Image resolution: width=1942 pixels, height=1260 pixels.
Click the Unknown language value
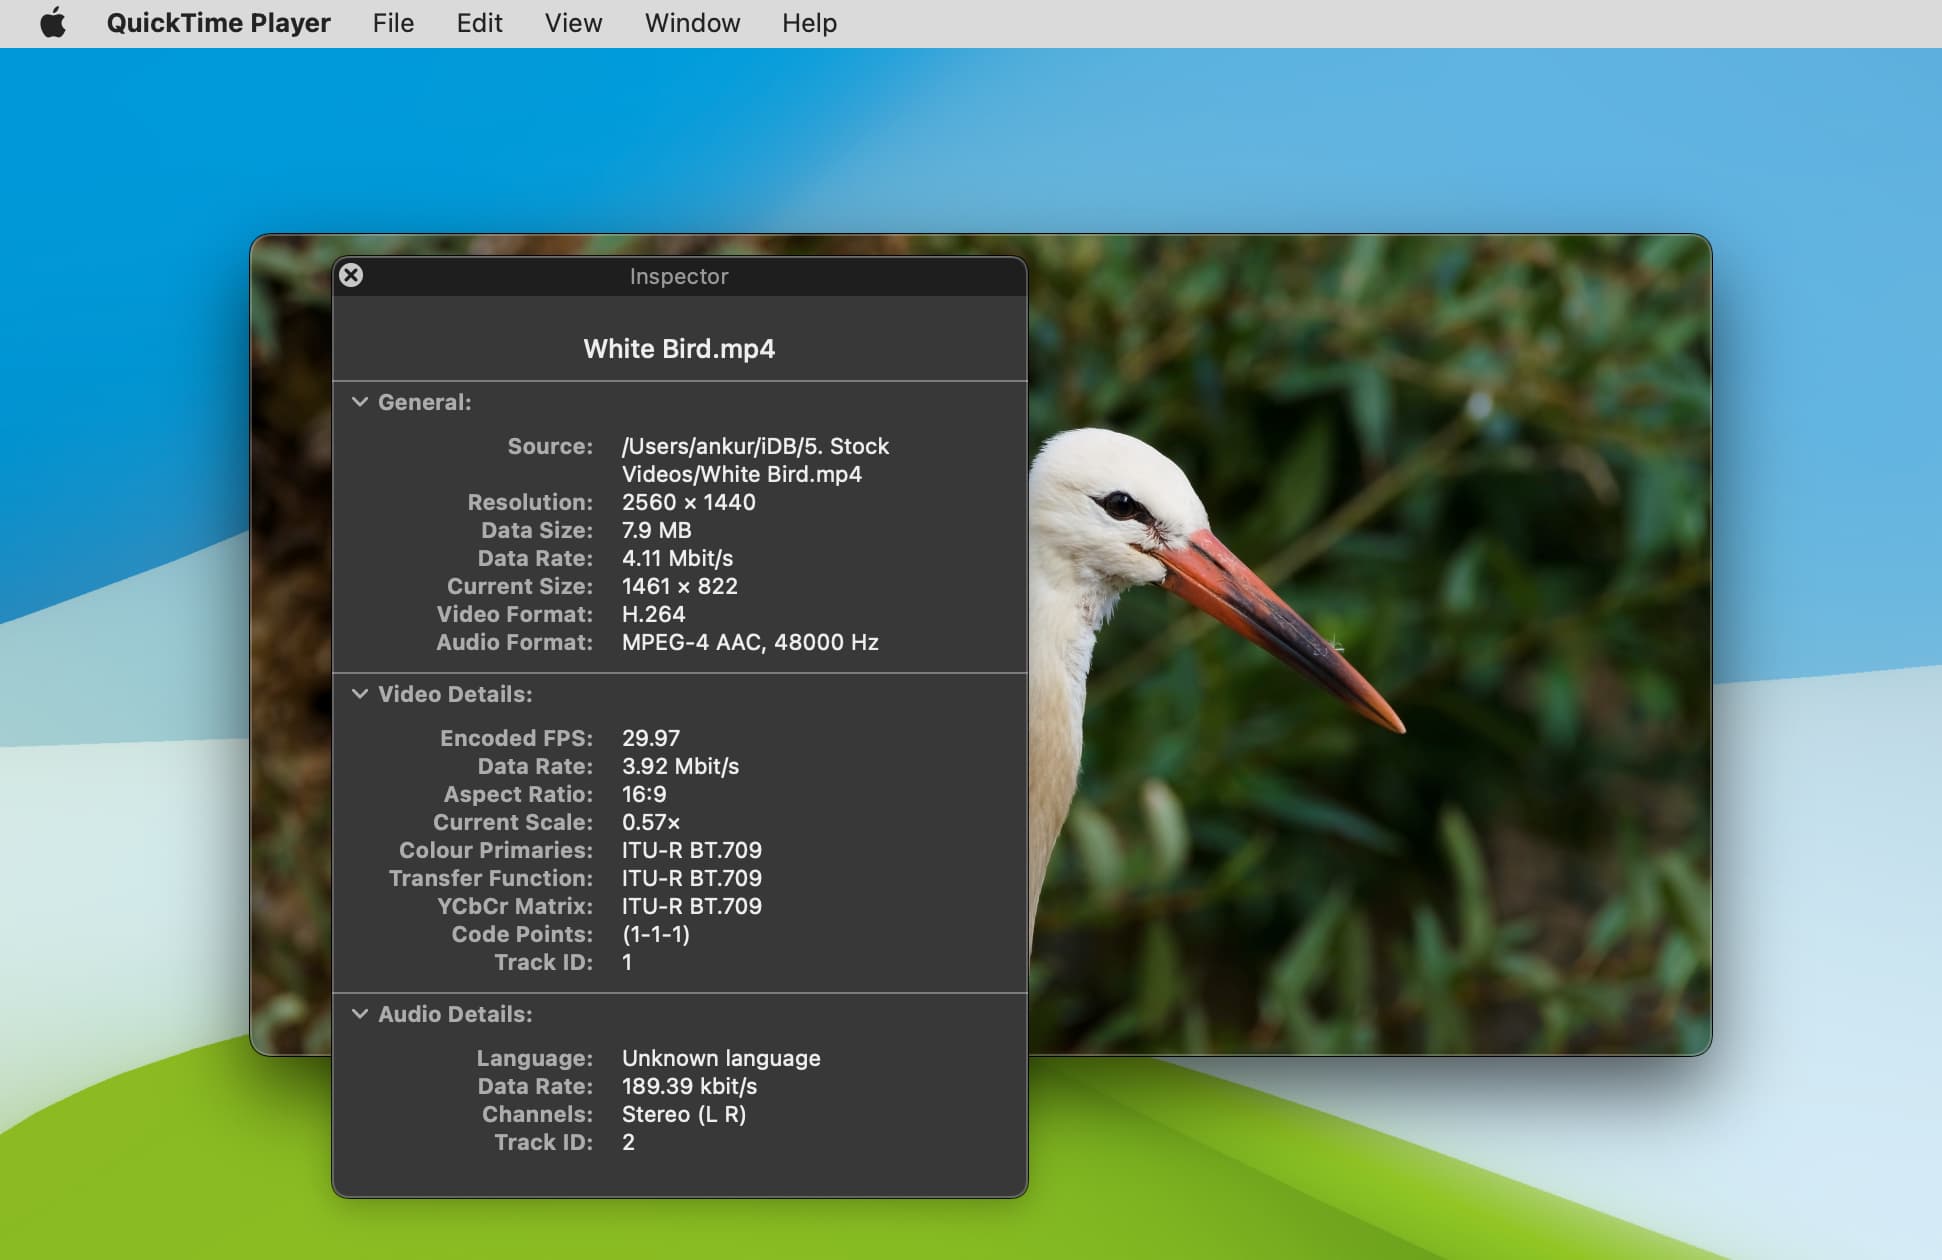coord(721,1058)
